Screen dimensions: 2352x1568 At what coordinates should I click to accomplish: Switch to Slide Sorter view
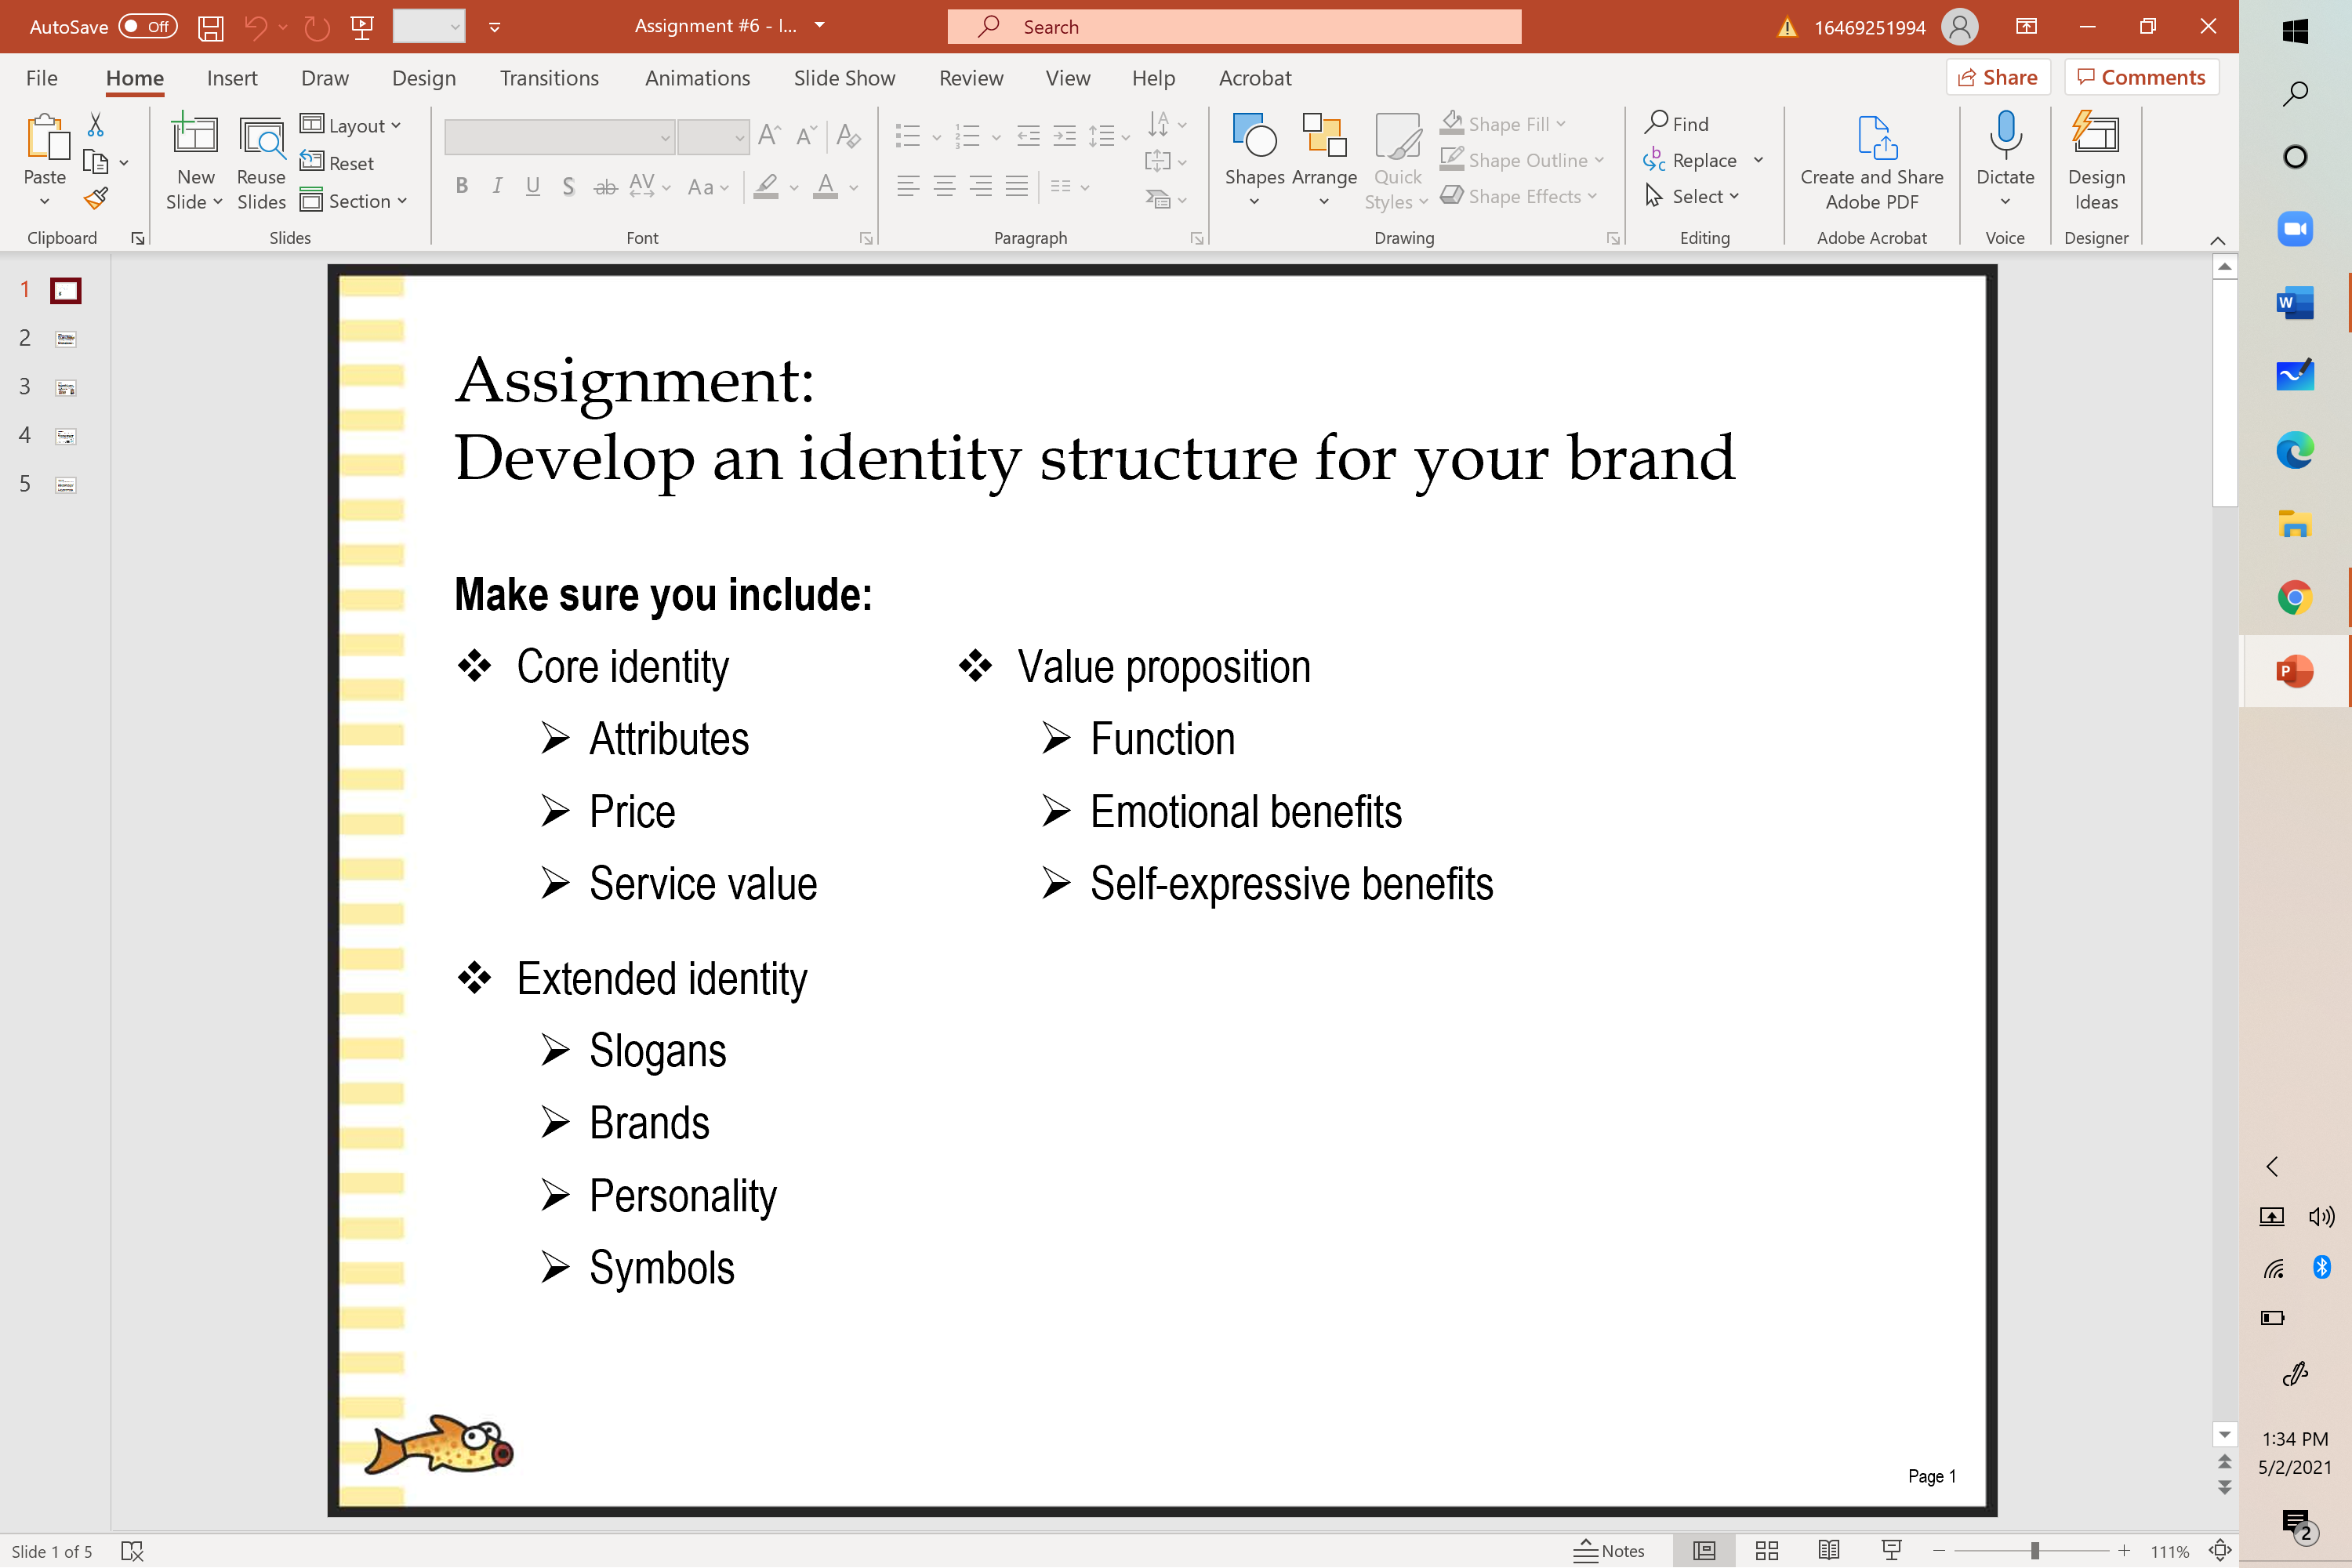(x=1766, y=1550)
